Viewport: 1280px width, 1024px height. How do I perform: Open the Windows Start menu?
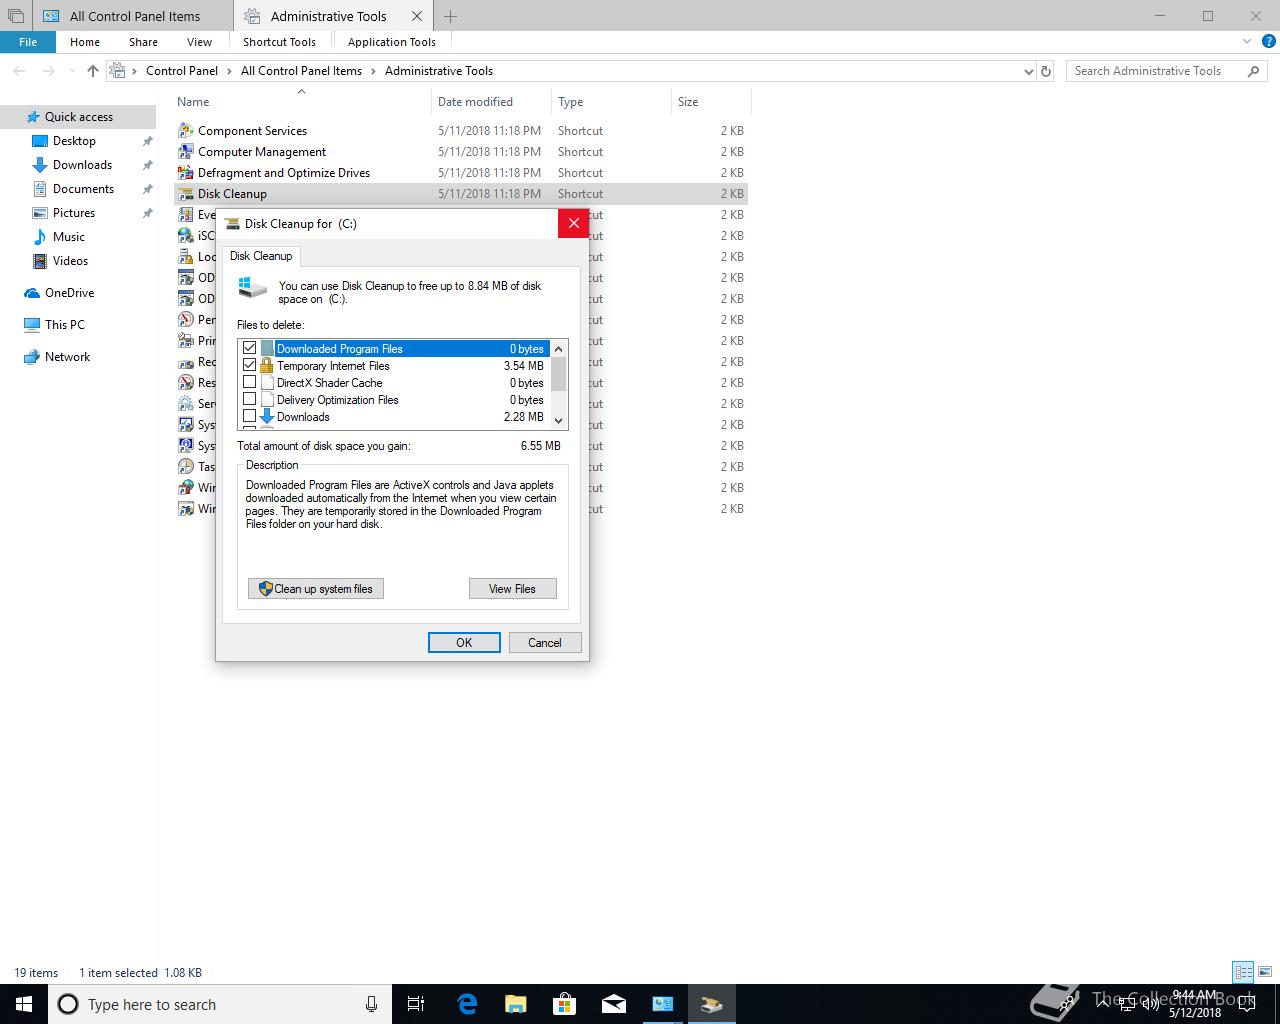tap(24, 1004)
